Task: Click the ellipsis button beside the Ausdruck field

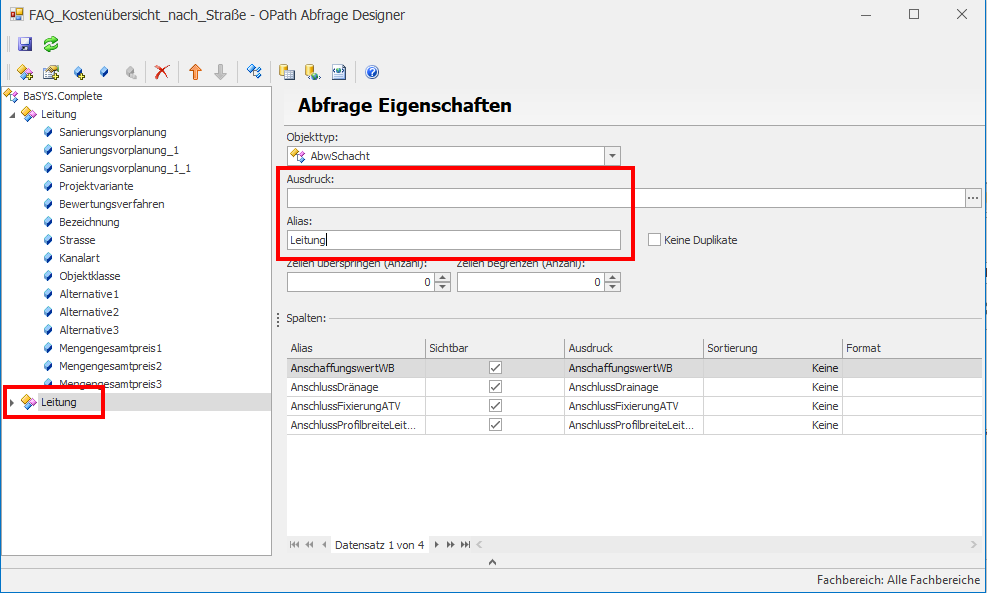Action: point(973,198)
